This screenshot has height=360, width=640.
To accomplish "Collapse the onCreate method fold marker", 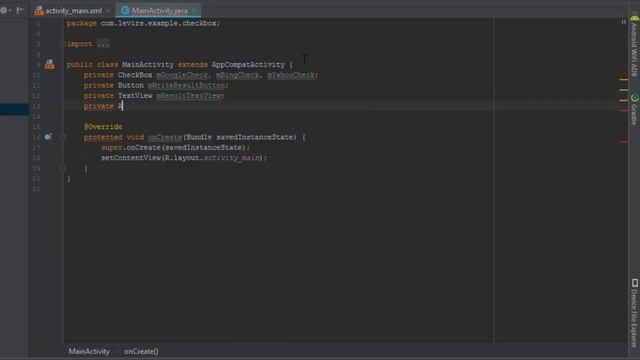I will (62, 137).
